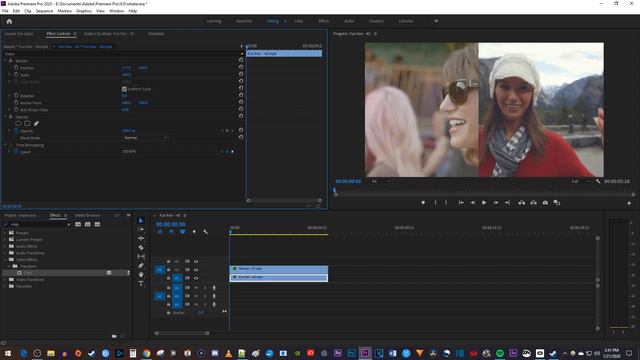640x360 pixels.
Task: Reset the Position parameter
Action: (x=241, y=67)
